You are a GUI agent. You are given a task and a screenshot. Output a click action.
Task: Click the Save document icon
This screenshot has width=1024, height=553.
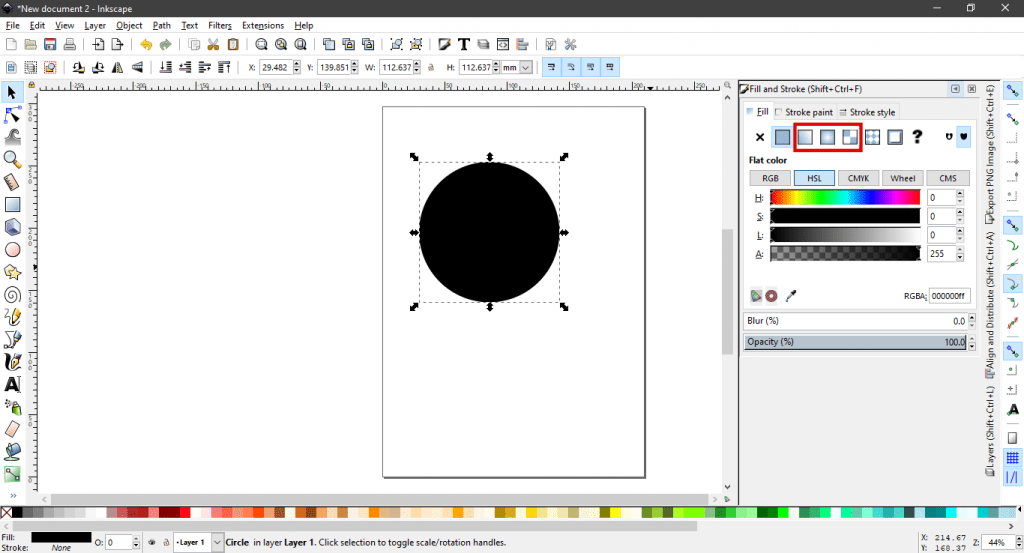(x=49, y=45)
